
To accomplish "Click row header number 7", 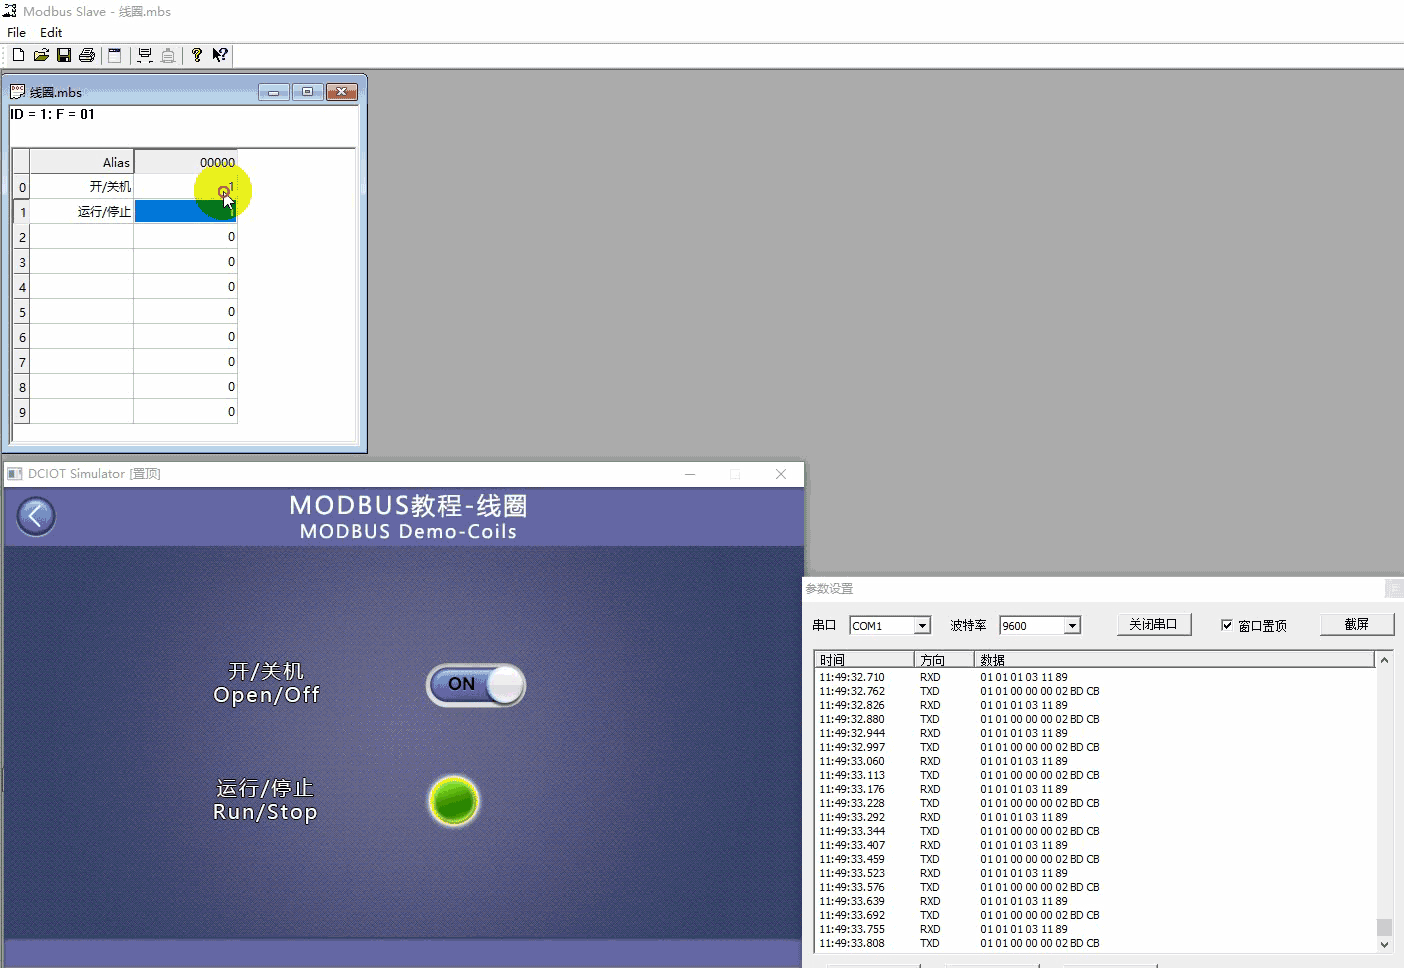I will click(21, 362).
